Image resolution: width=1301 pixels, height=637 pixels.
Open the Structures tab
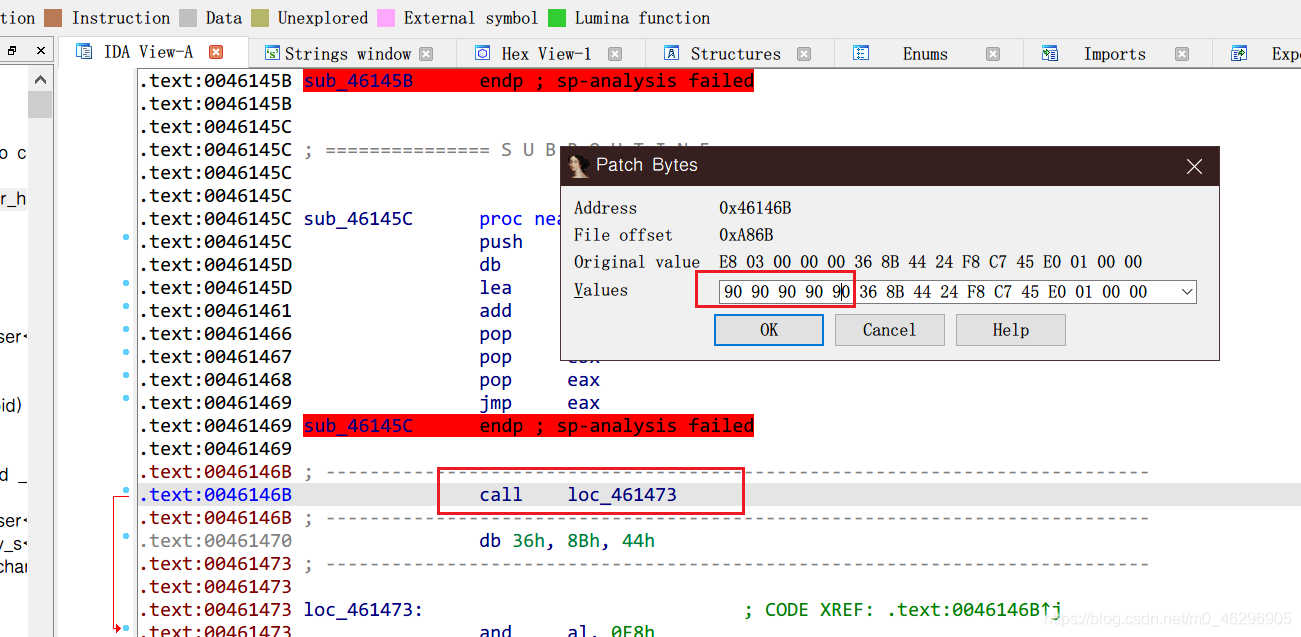(735, 54)
